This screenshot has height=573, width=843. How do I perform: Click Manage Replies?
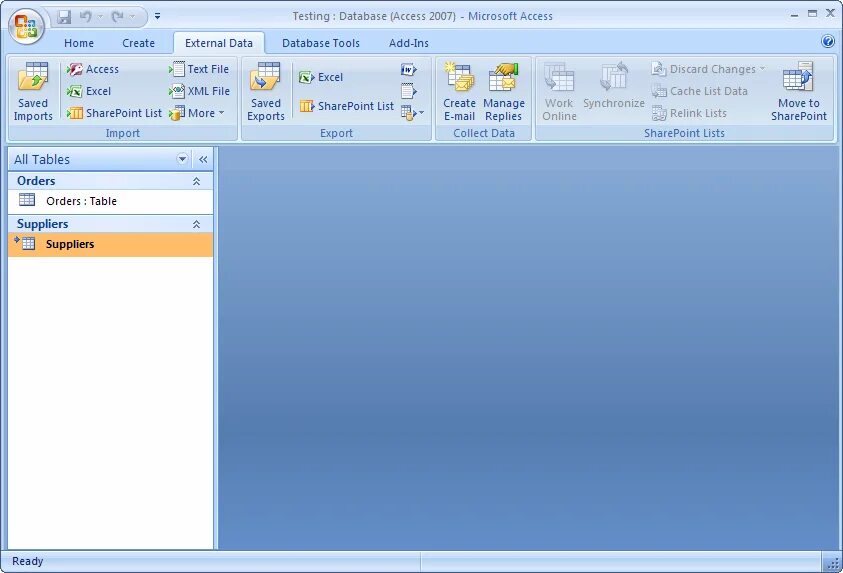click(504, 91)
